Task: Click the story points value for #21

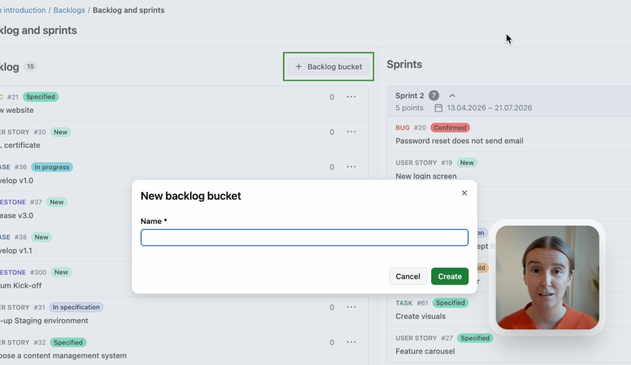Action: (x=332, y=97)
